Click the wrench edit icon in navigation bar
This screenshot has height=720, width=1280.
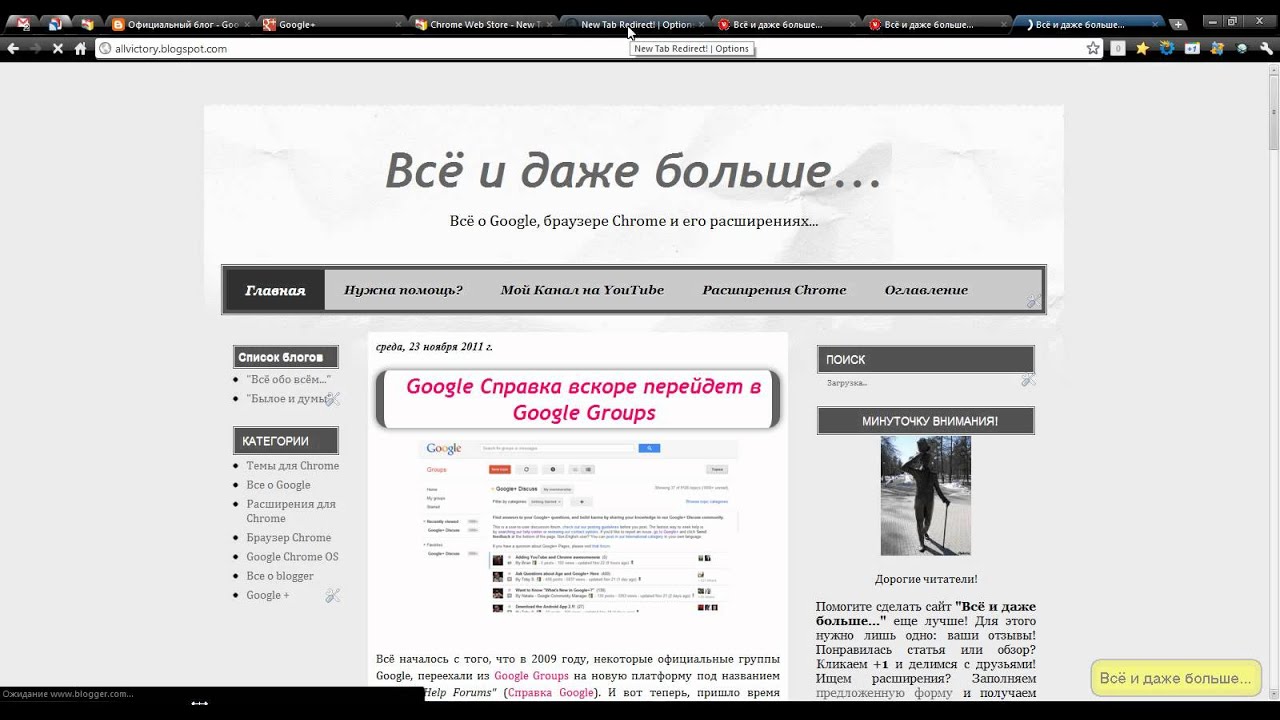(x=1033, y=301)
